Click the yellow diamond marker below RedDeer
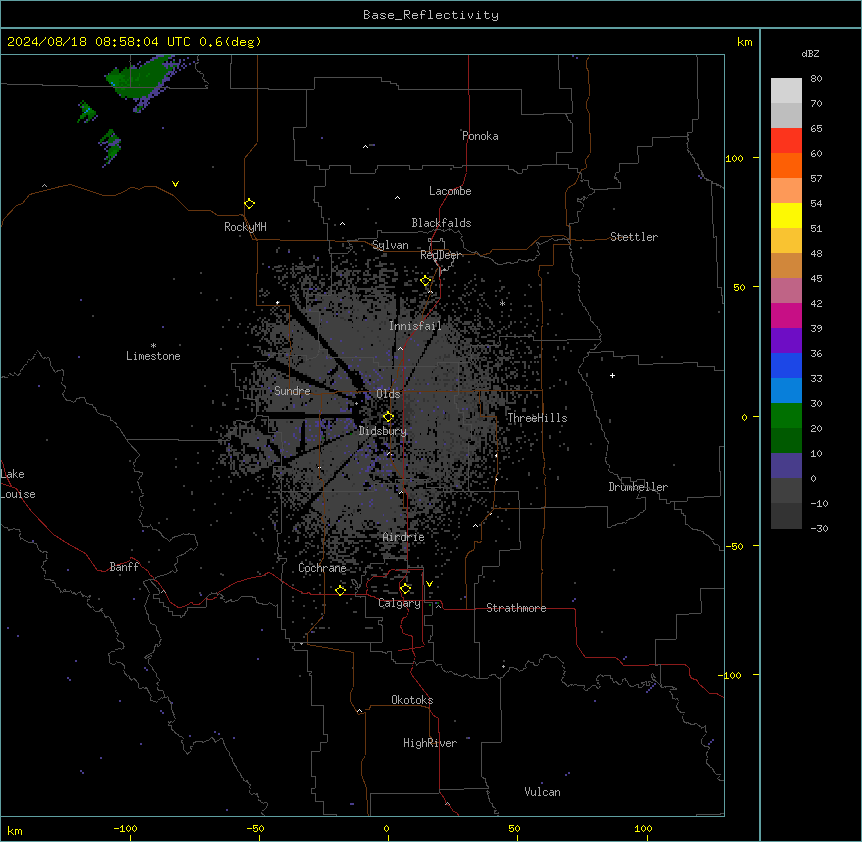Image resolution: width=862 pixels, height=842 pixels. (426, 281)
